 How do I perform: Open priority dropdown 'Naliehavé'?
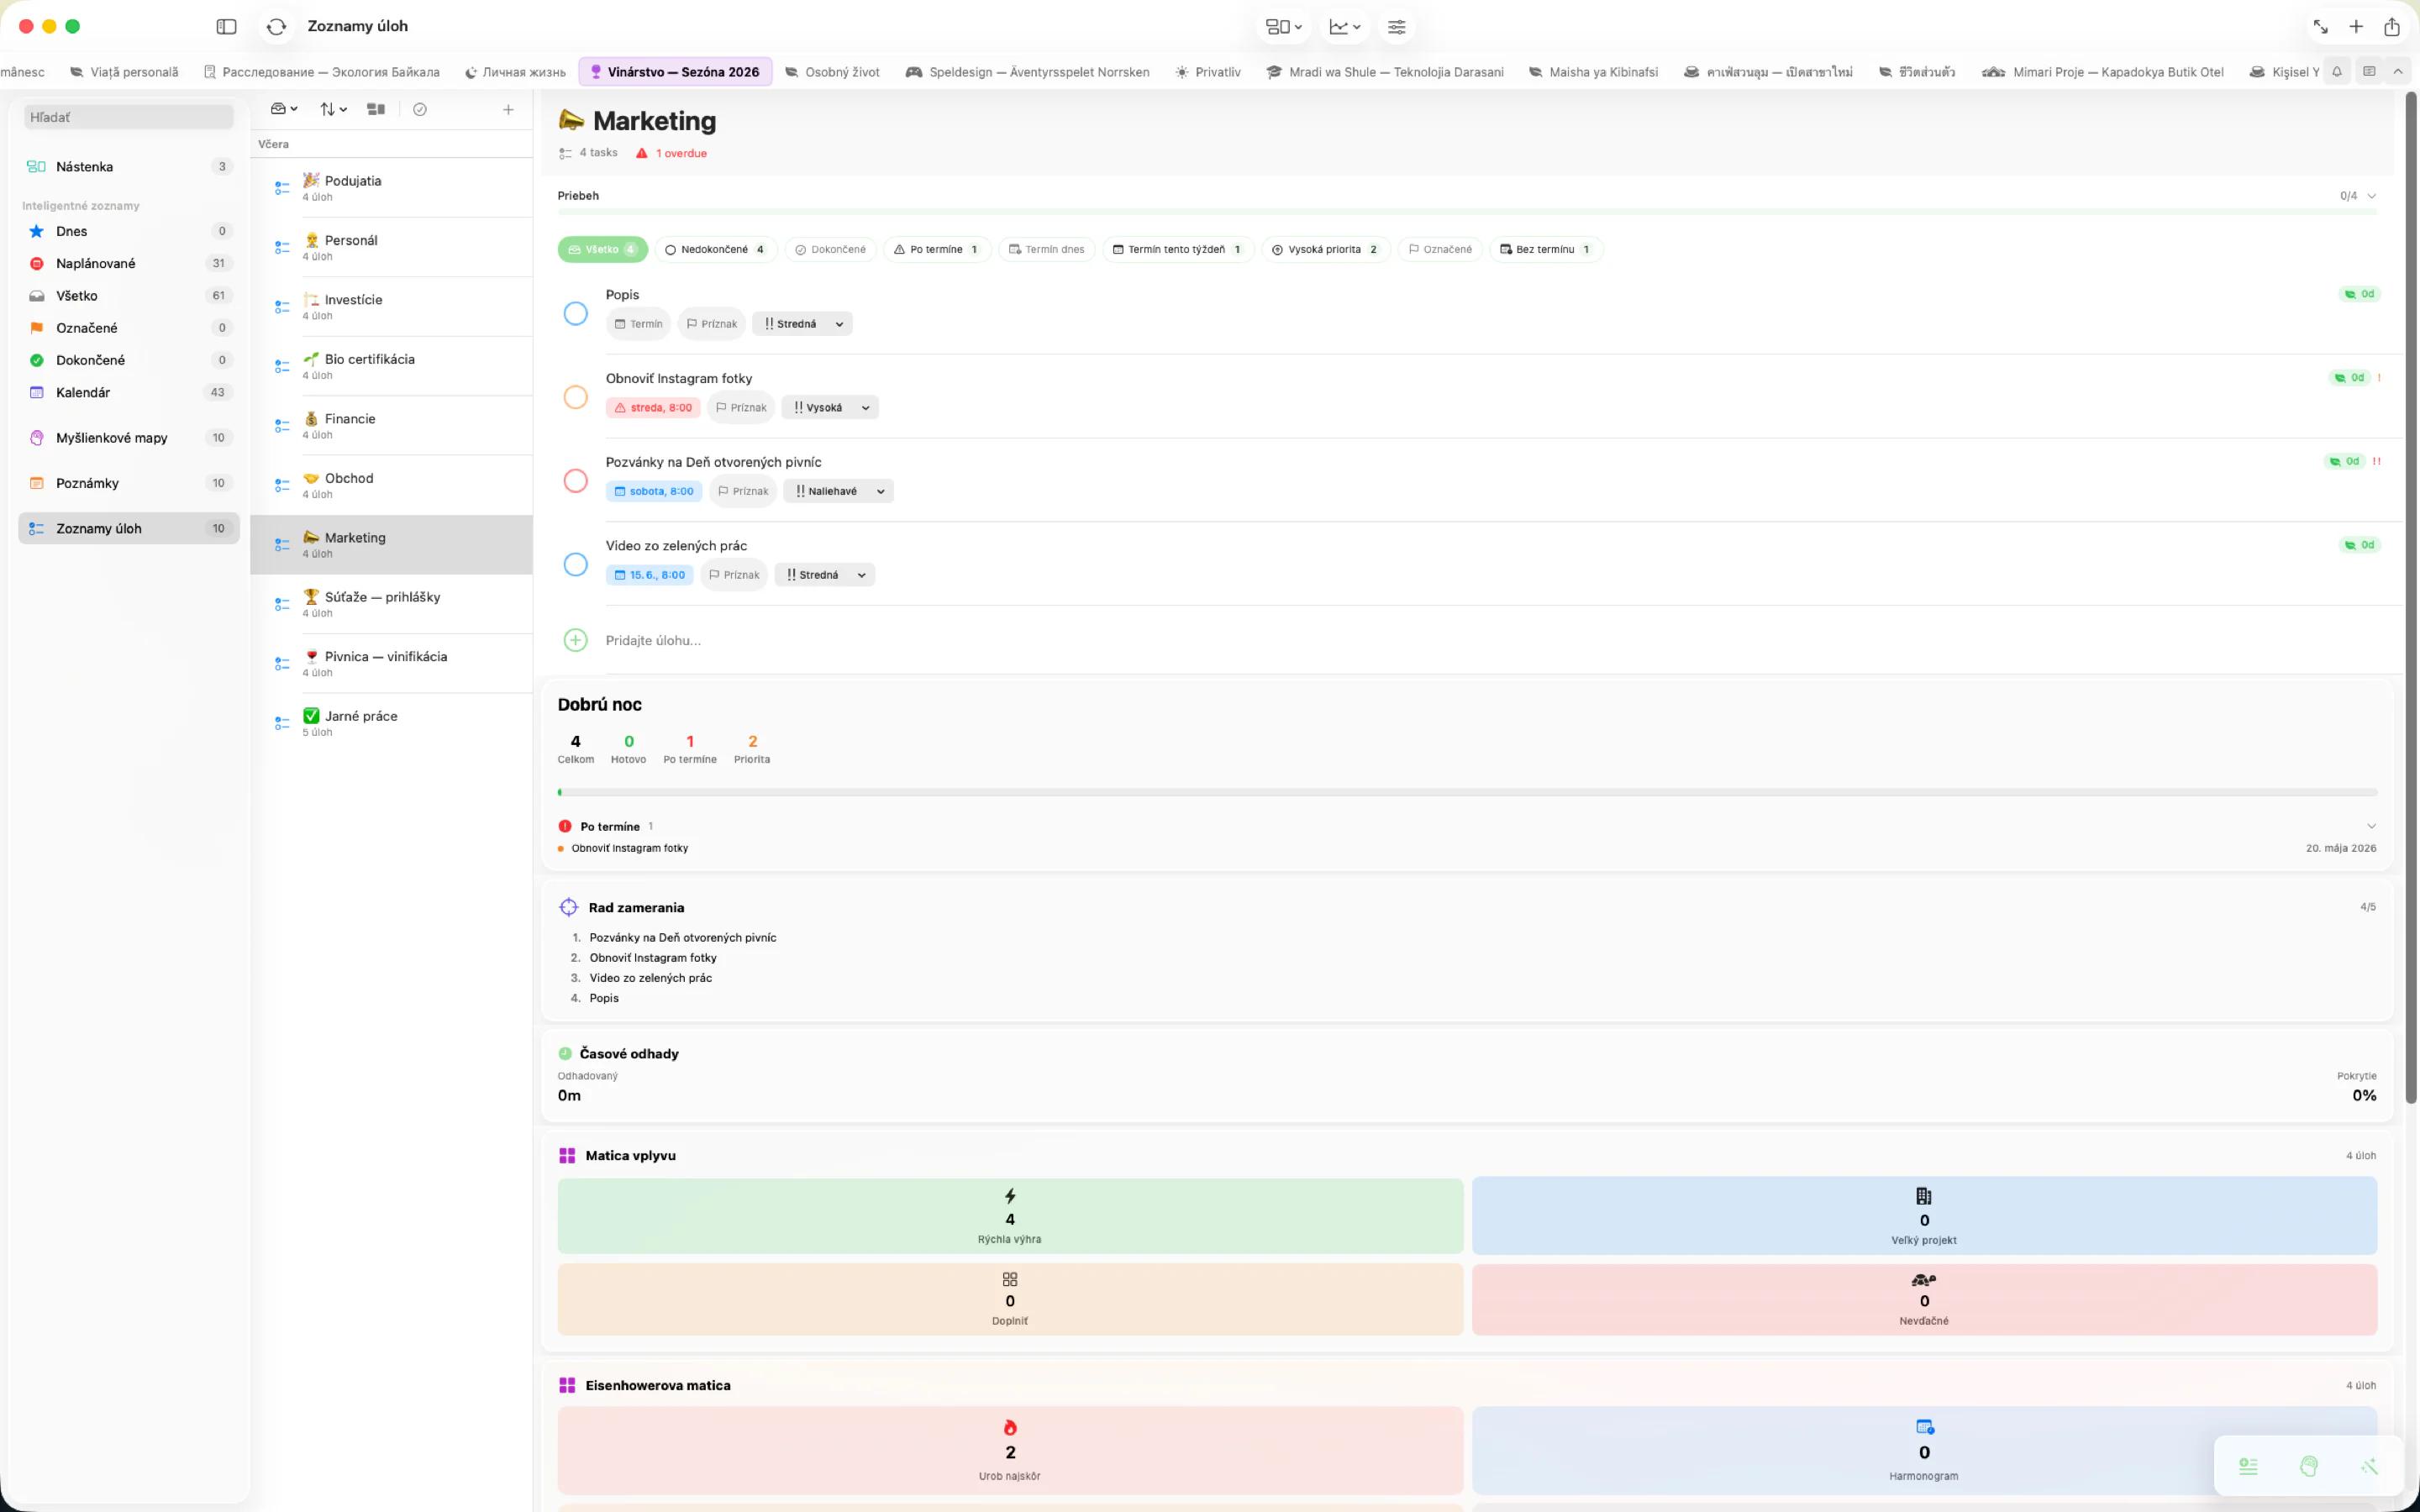838,491
